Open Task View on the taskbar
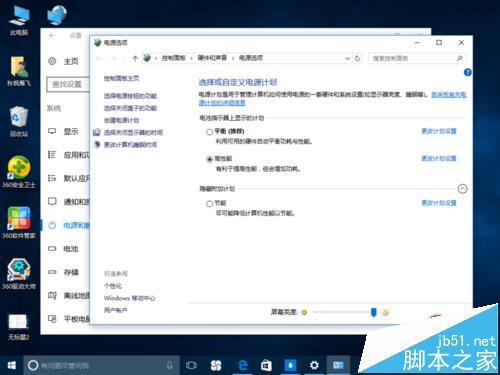500x375 pixels. (191, 365)
